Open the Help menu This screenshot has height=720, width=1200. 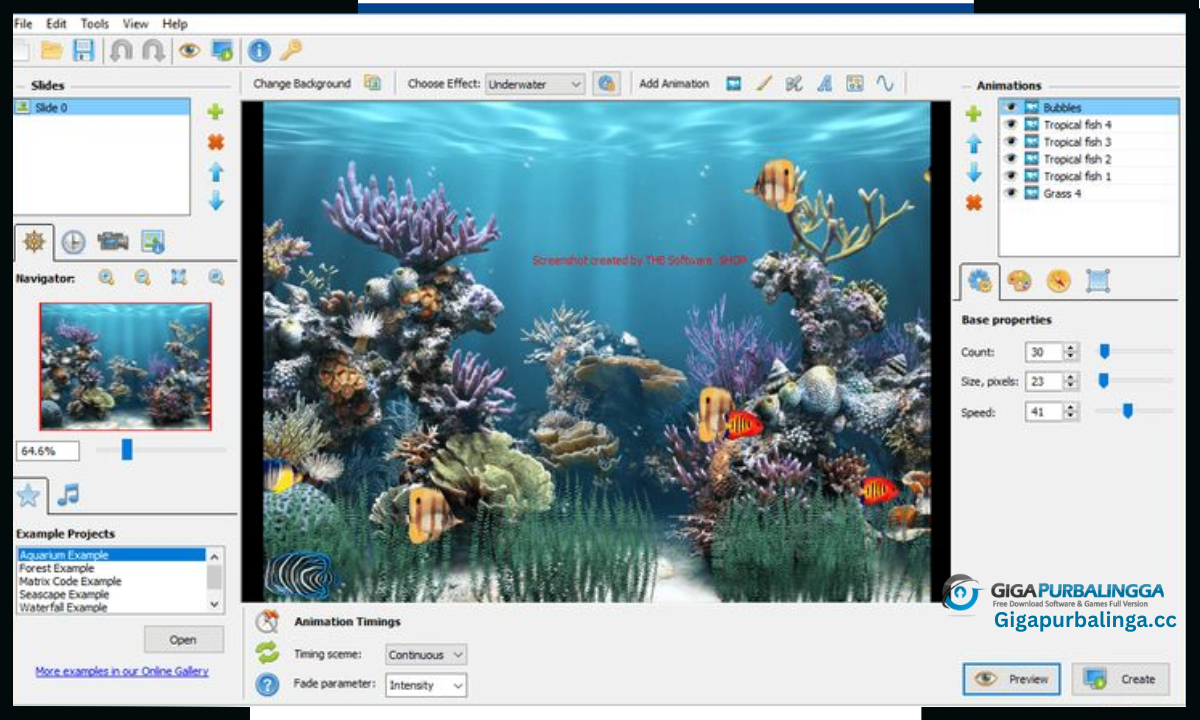coord(175,23)
